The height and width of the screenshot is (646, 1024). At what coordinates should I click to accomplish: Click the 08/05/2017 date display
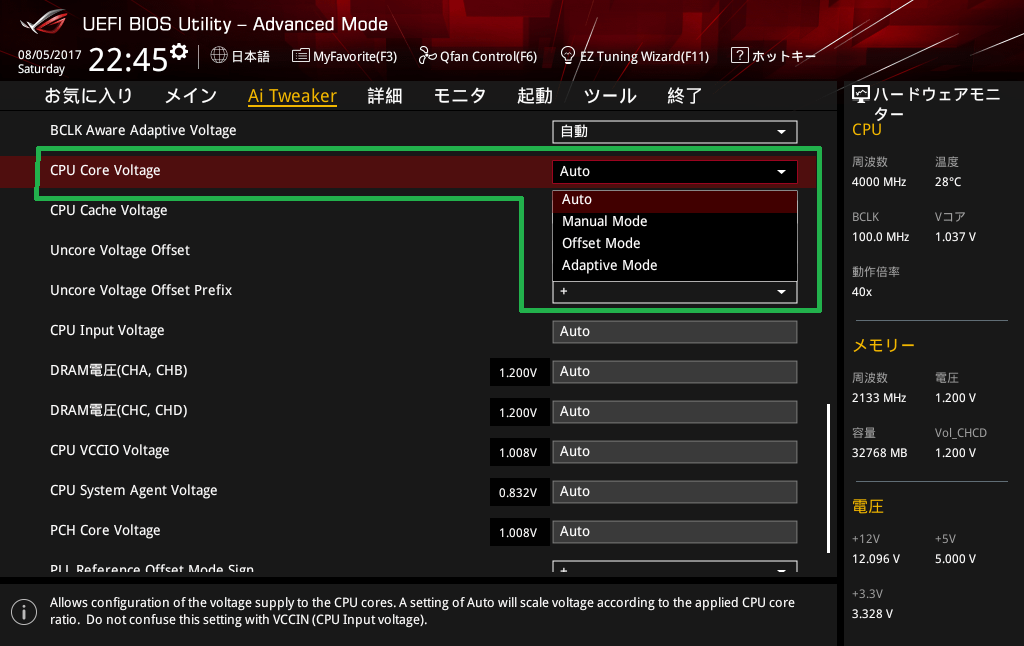pos(50,55)
